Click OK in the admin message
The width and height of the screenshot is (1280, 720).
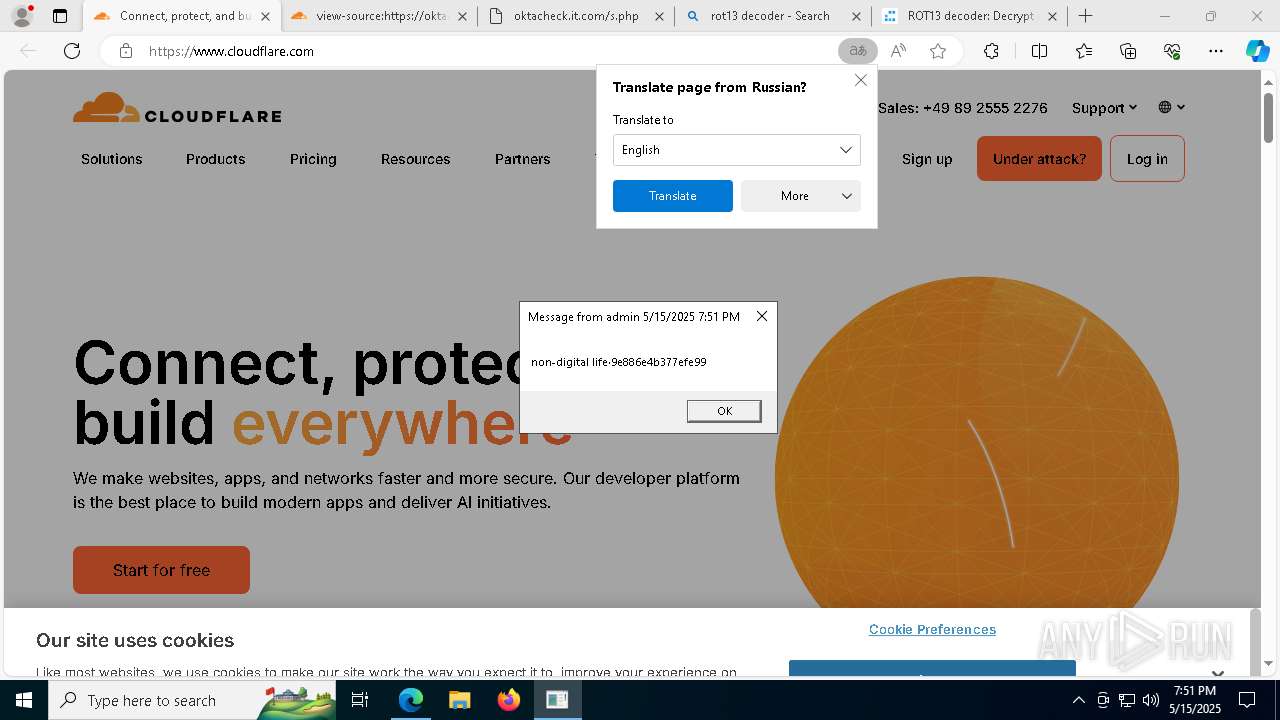(724, 411)
